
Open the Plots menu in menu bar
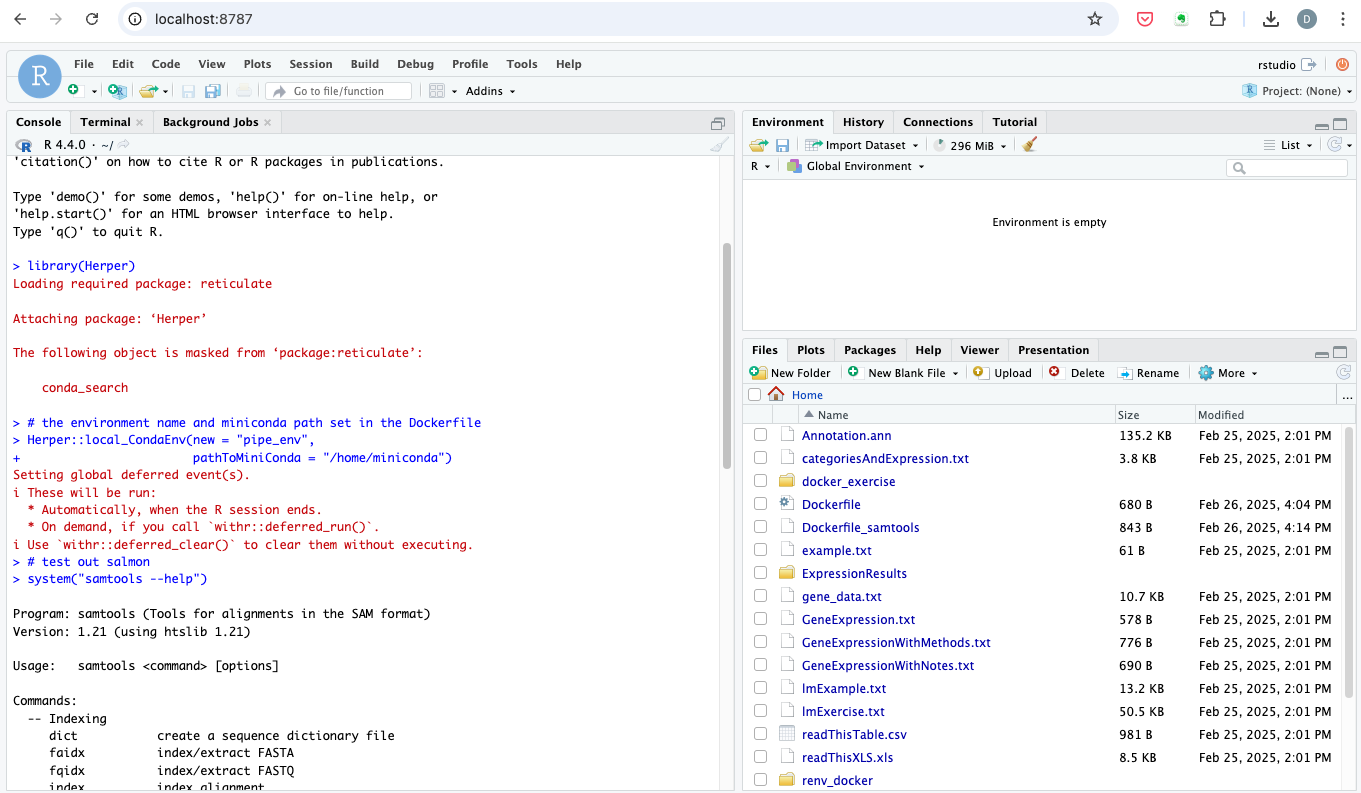[257, 64]
